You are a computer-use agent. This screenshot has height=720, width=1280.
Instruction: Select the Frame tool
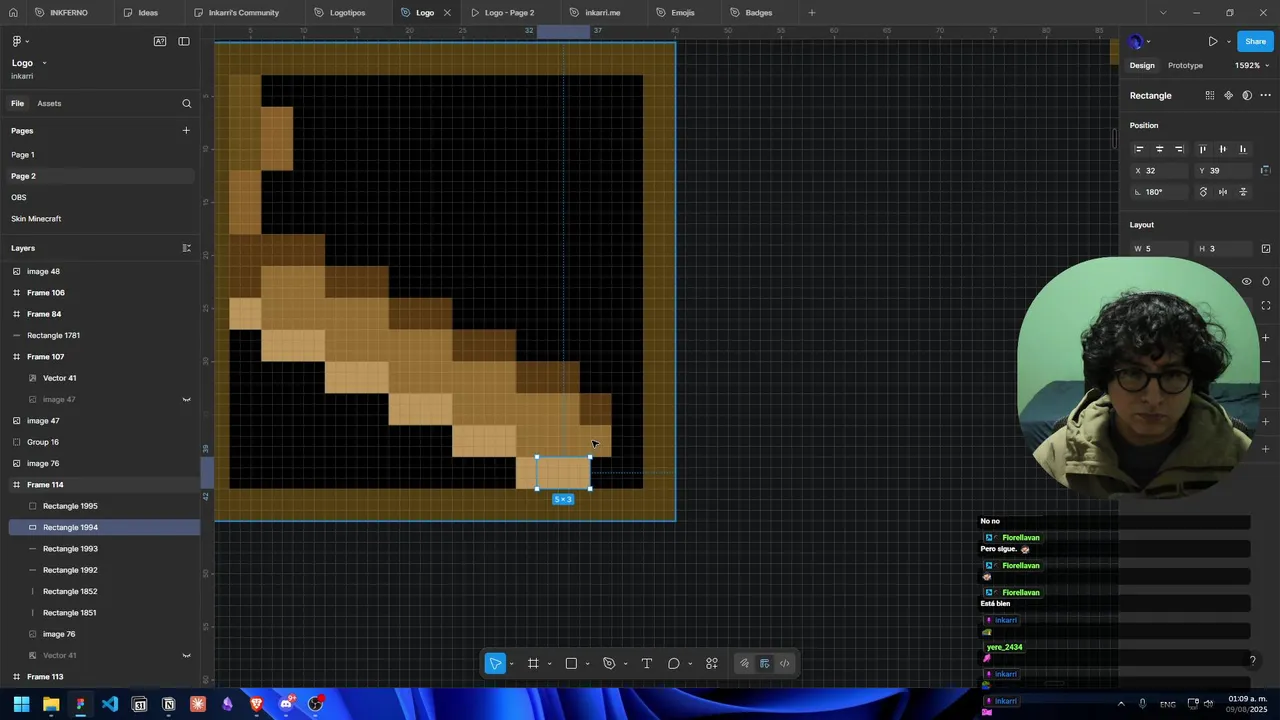533,663
